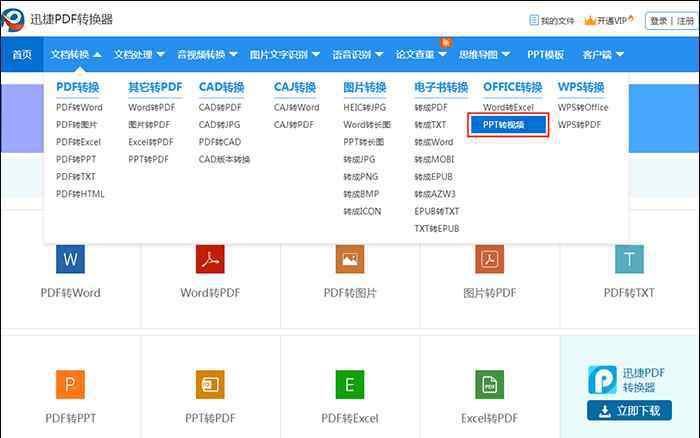The width and height of the screenshot is (700, 438).
Task: Click the 立即下载 download button
Action: tap(628, 410)
